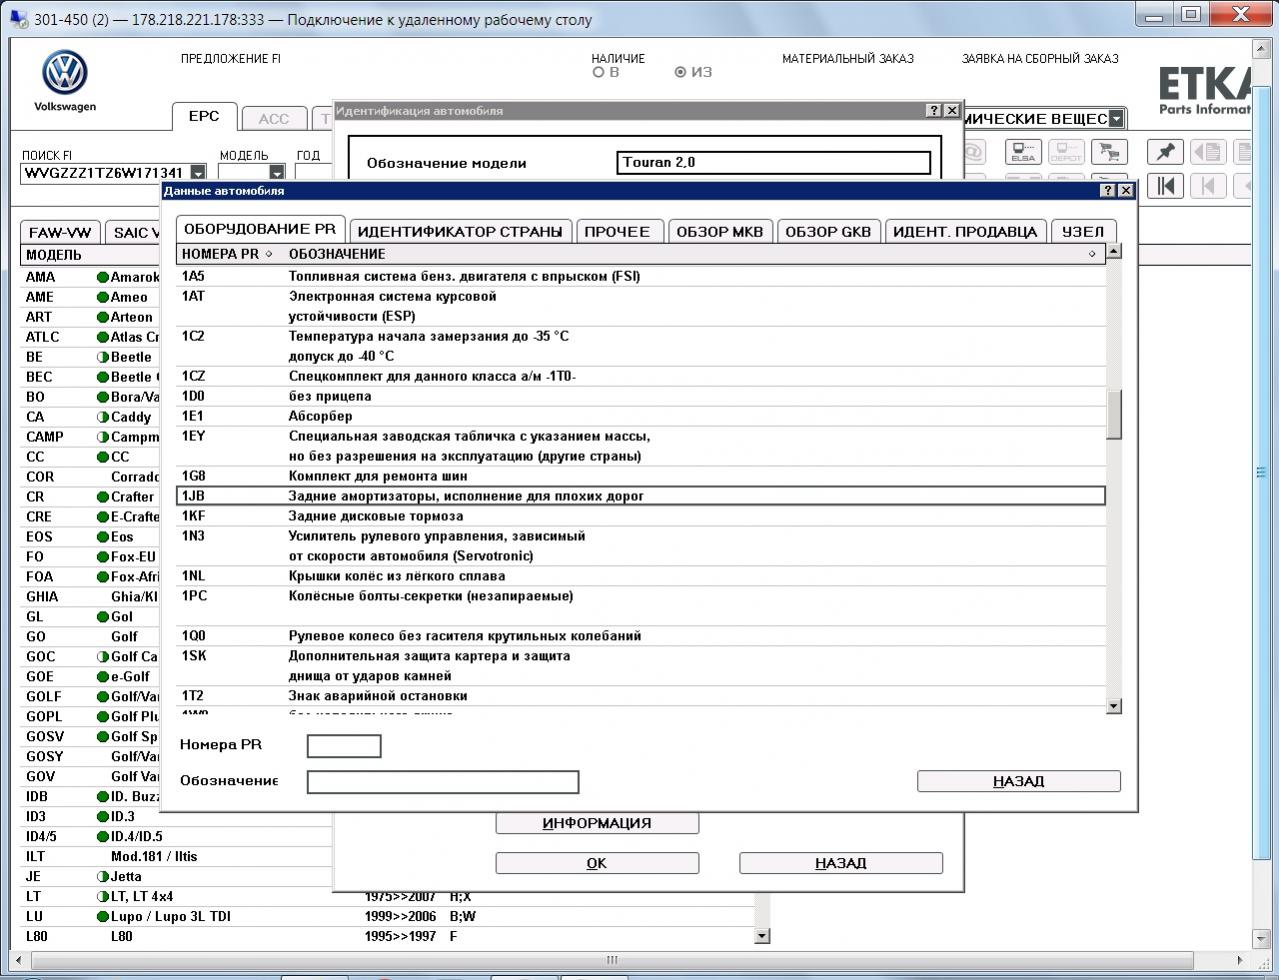
Task: Open the ПОИСК FI VIN dropdown arrow
Action: coord(198,173)
